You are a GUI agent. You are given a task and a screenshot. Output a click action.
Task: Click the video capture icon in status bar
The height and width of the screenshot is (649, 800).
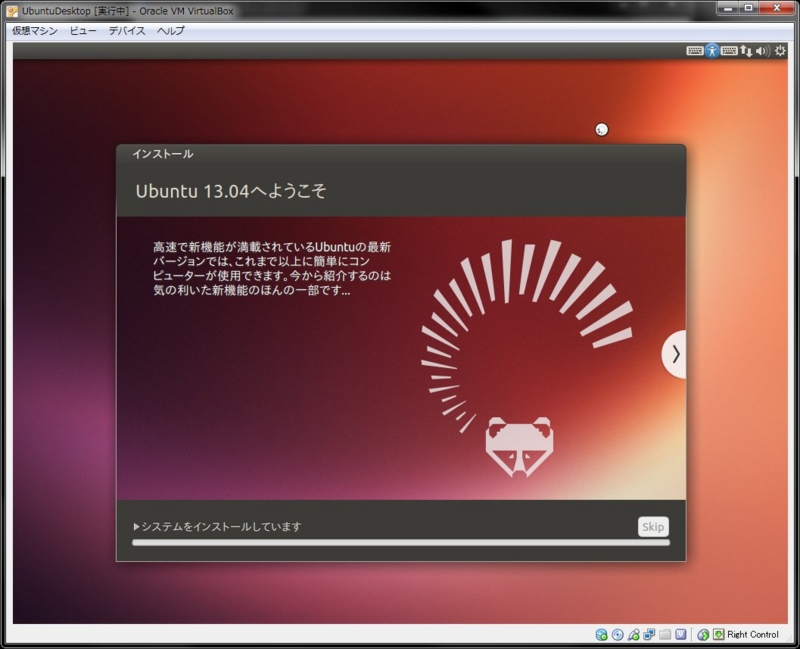pos(681,635)
